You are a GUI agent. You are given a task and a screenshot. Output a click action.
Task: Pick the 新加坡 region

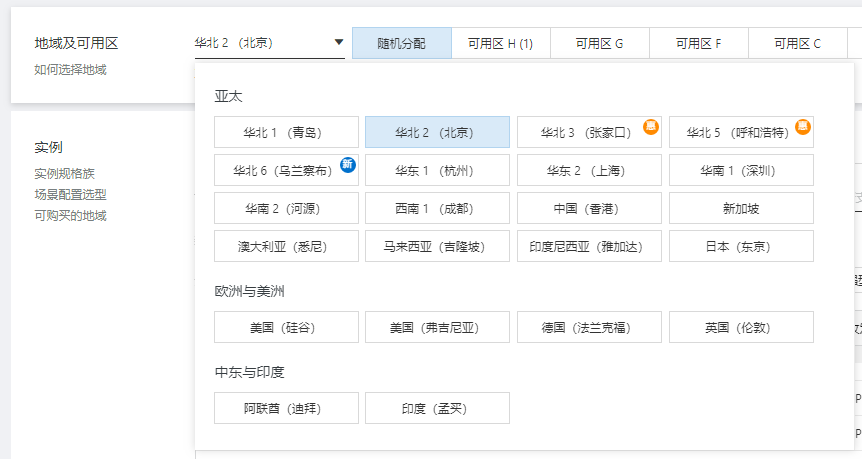[741, 209]
